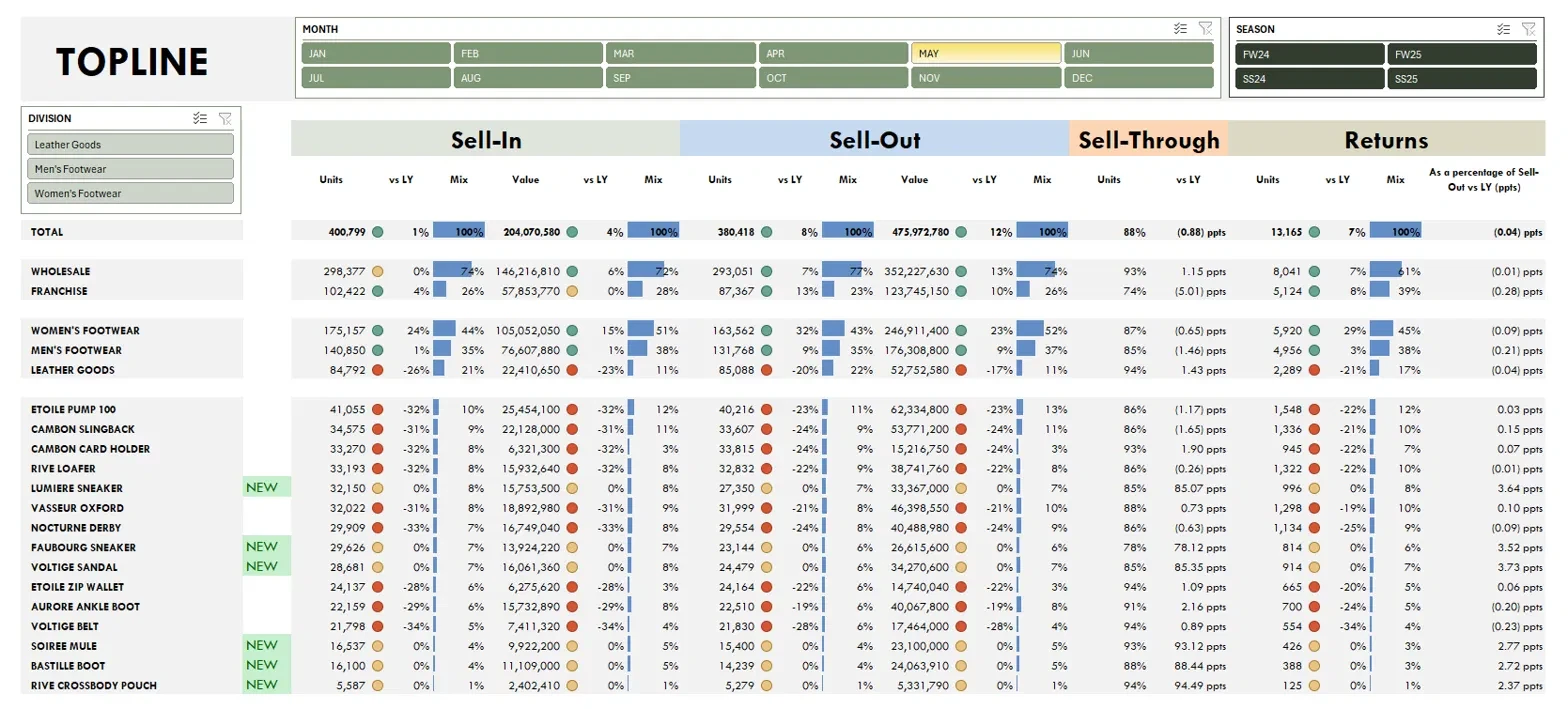
Task: Filter by season SS25
Action: (x=1461, y=77)
